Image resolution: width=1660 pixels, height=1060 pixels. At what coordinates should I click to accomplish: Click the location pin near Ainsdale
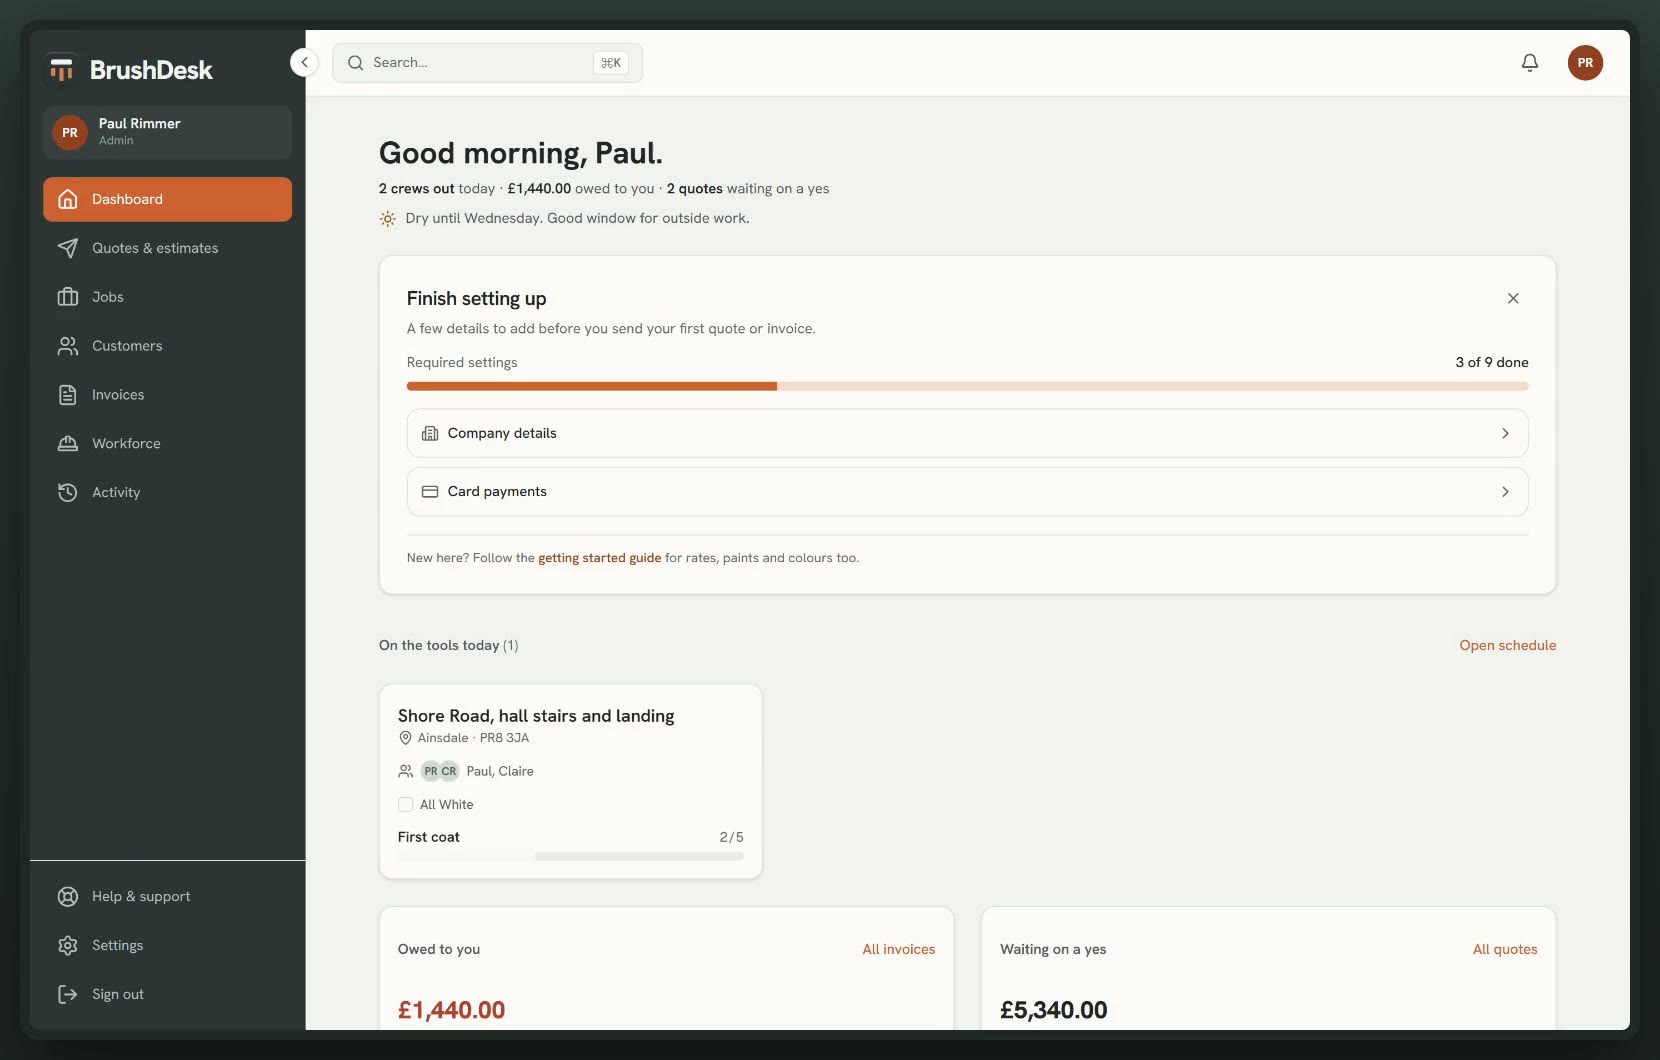point(405,738)
